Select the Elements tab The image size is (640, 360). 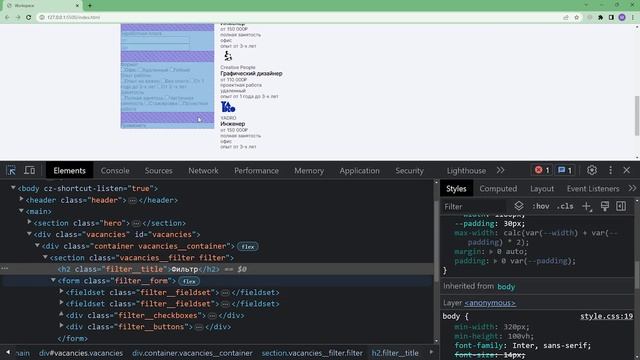[x=69, y=171]
